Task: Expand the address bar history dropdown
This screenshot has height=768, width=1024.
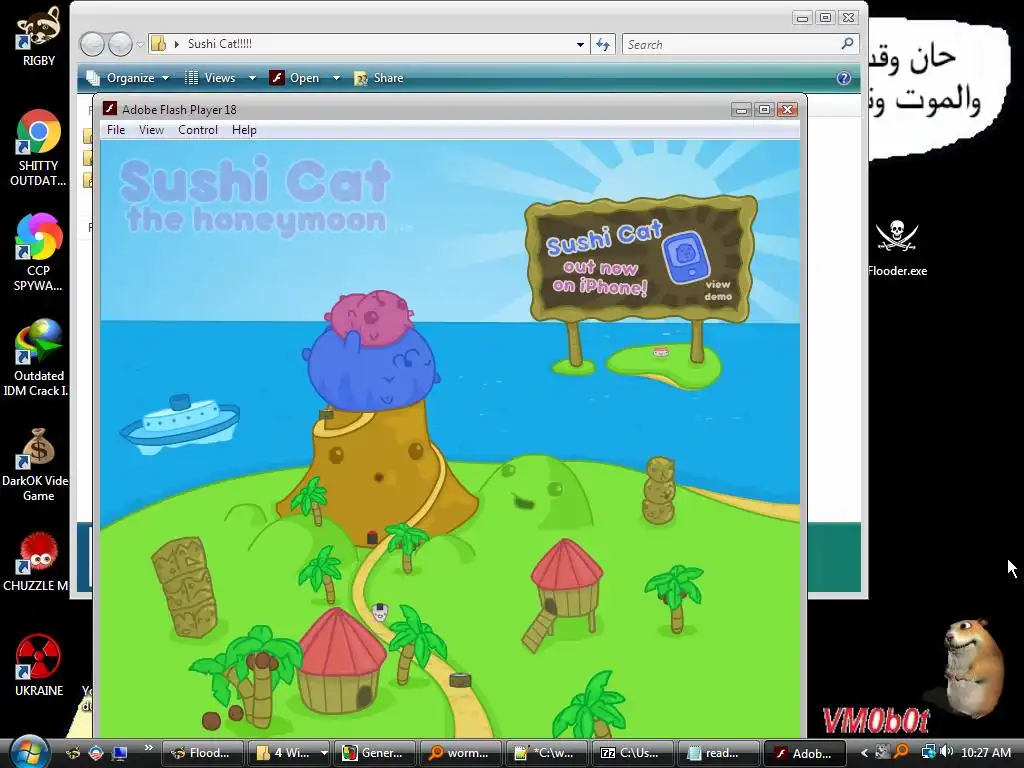Action: click(x=580, y=44)
